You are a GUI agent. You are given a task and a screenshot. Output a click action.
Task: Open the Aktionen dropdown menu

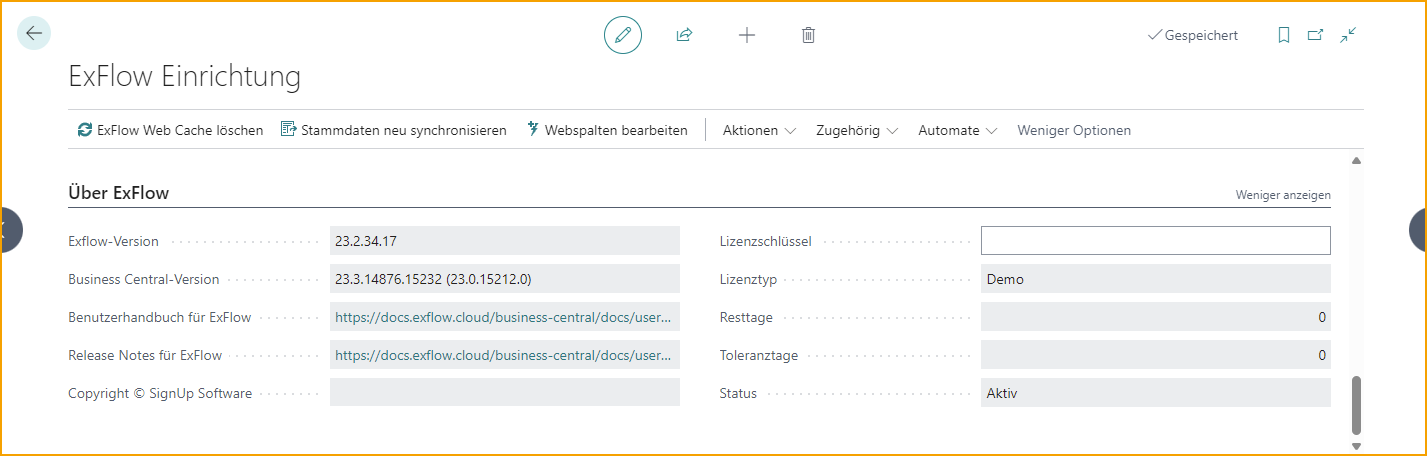click(759, 130)
